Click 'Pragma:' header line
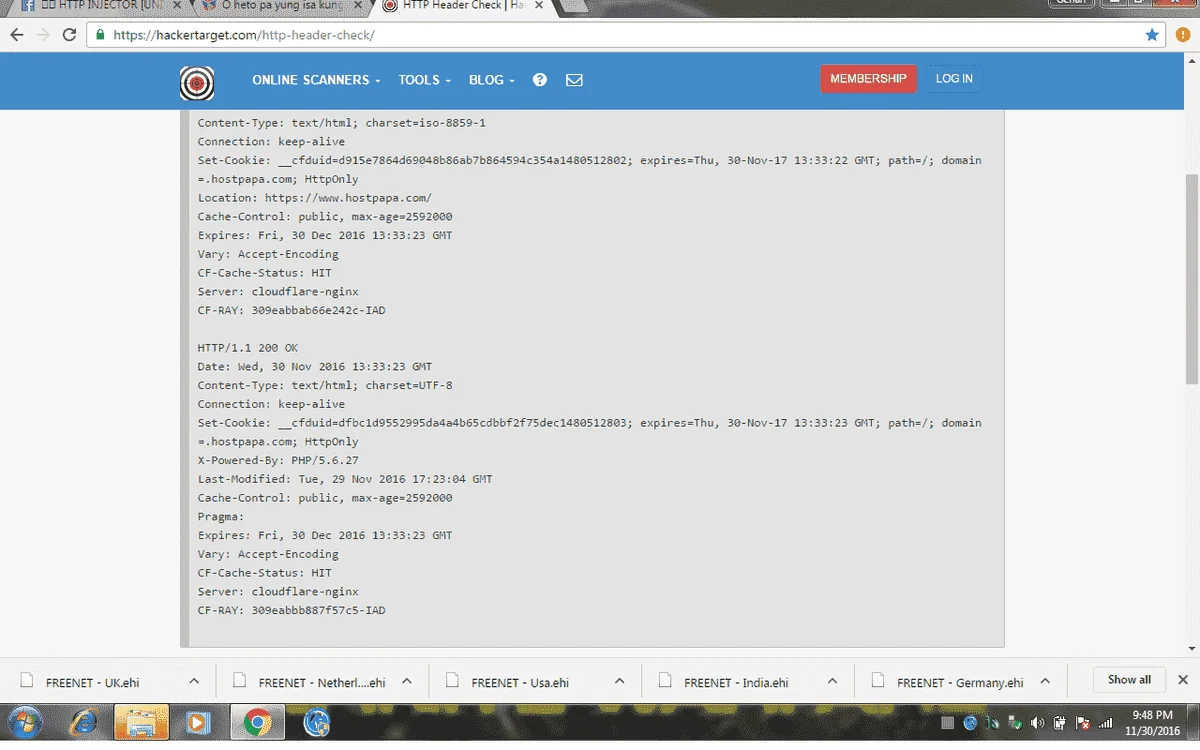The image size is (1200, 750). pyautogui.click(x=221, y=517)
